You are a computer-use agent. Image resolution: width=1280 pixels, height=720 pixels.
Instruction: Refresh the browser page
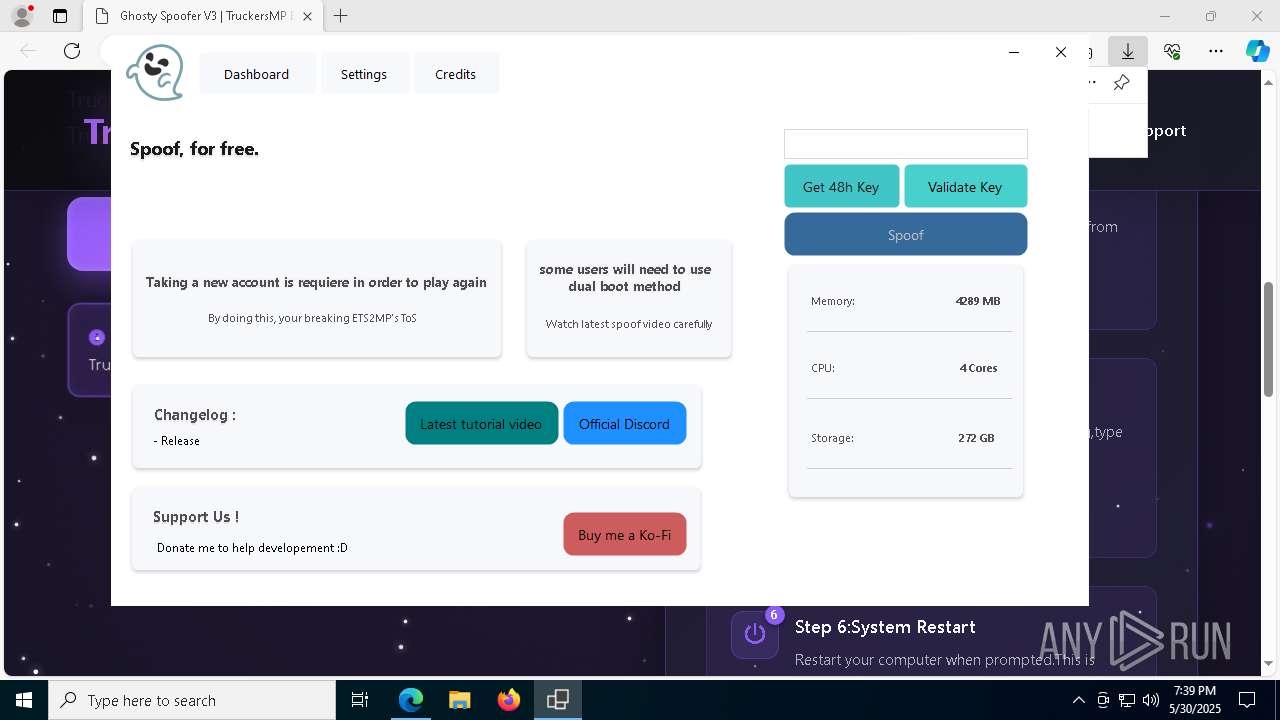(72, 51)
